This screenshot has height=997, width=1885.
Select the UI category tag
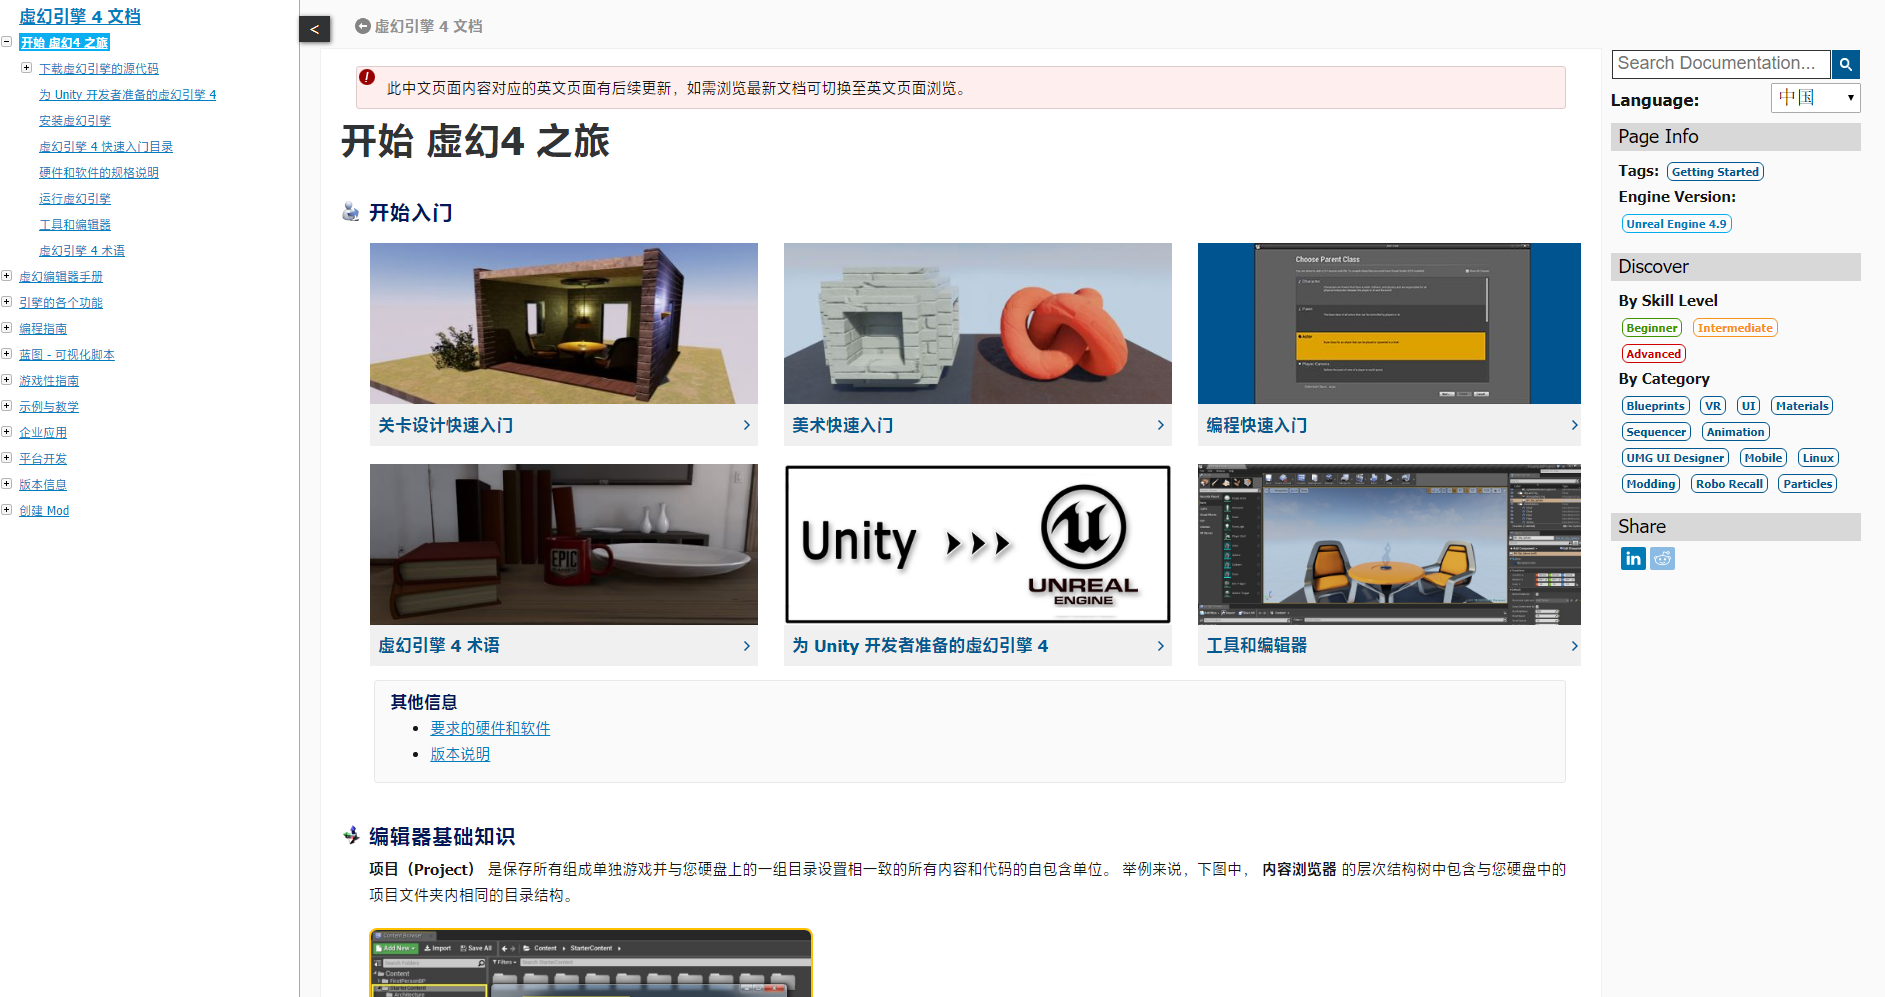click(1749, 406)
